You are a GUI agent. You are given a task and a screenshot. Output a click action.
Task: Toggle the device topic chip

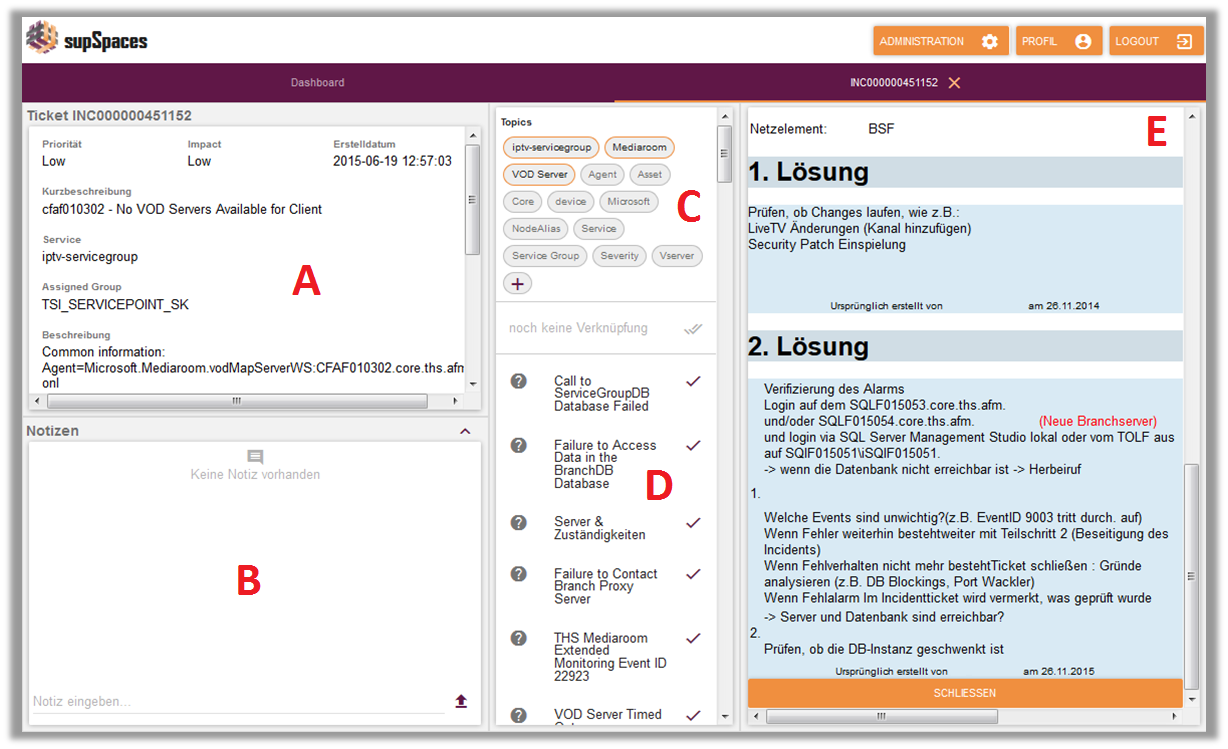click(571, 201)
